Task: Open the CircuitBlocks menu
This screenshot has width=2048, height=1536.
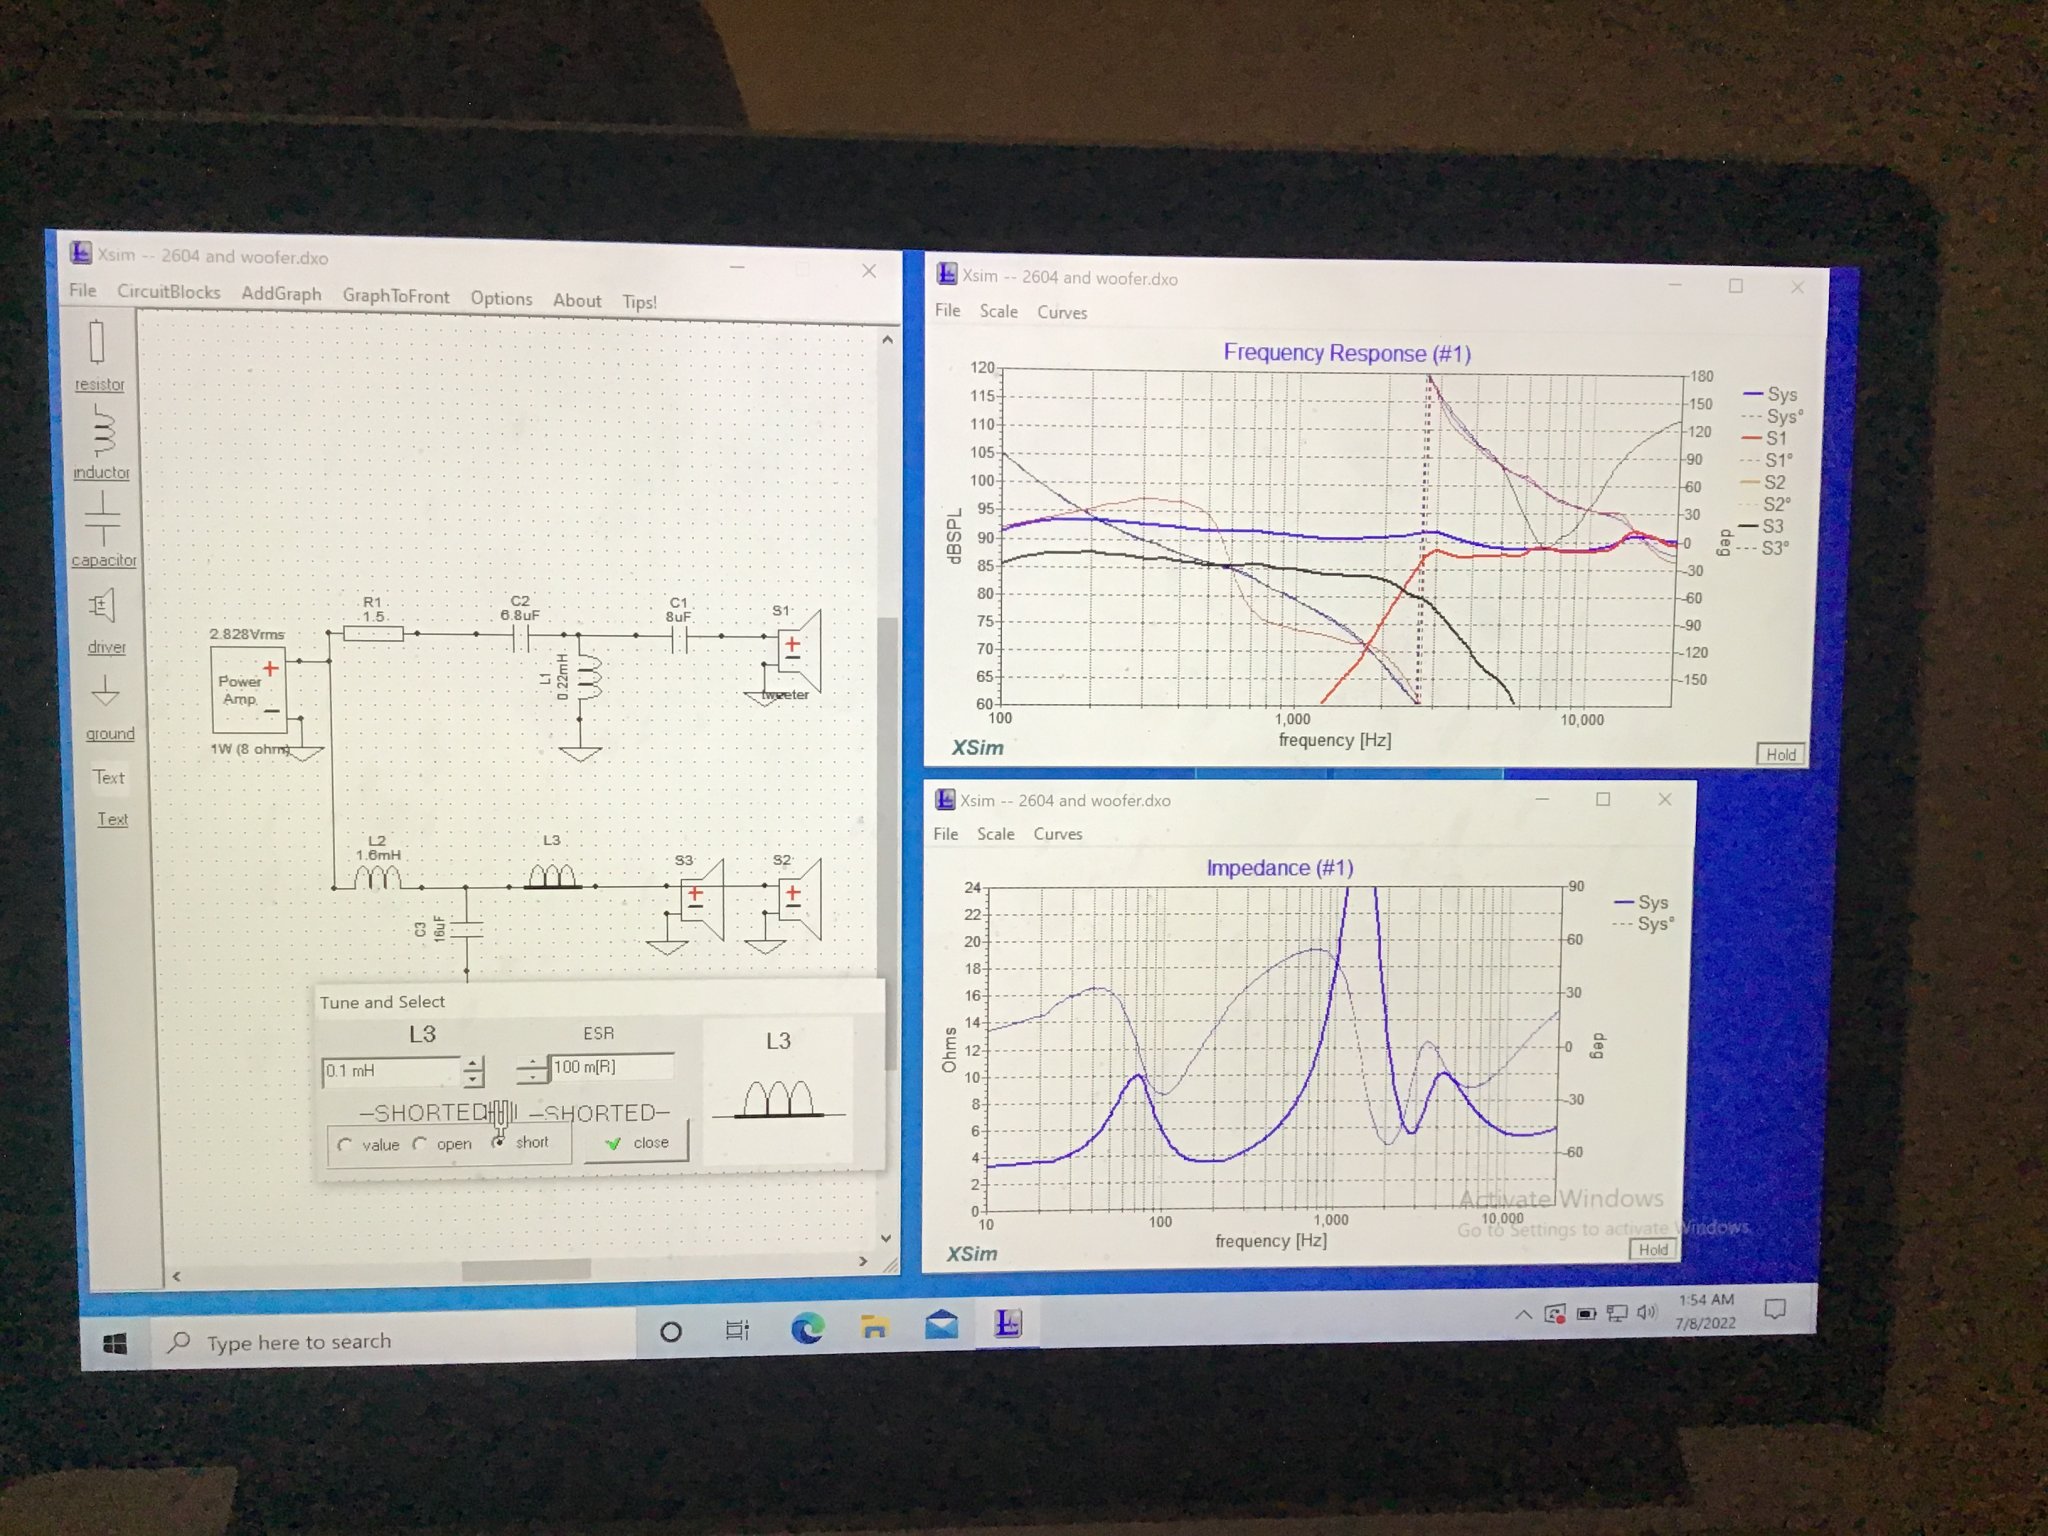Action: pyautogui.click(x=168, y=292)
